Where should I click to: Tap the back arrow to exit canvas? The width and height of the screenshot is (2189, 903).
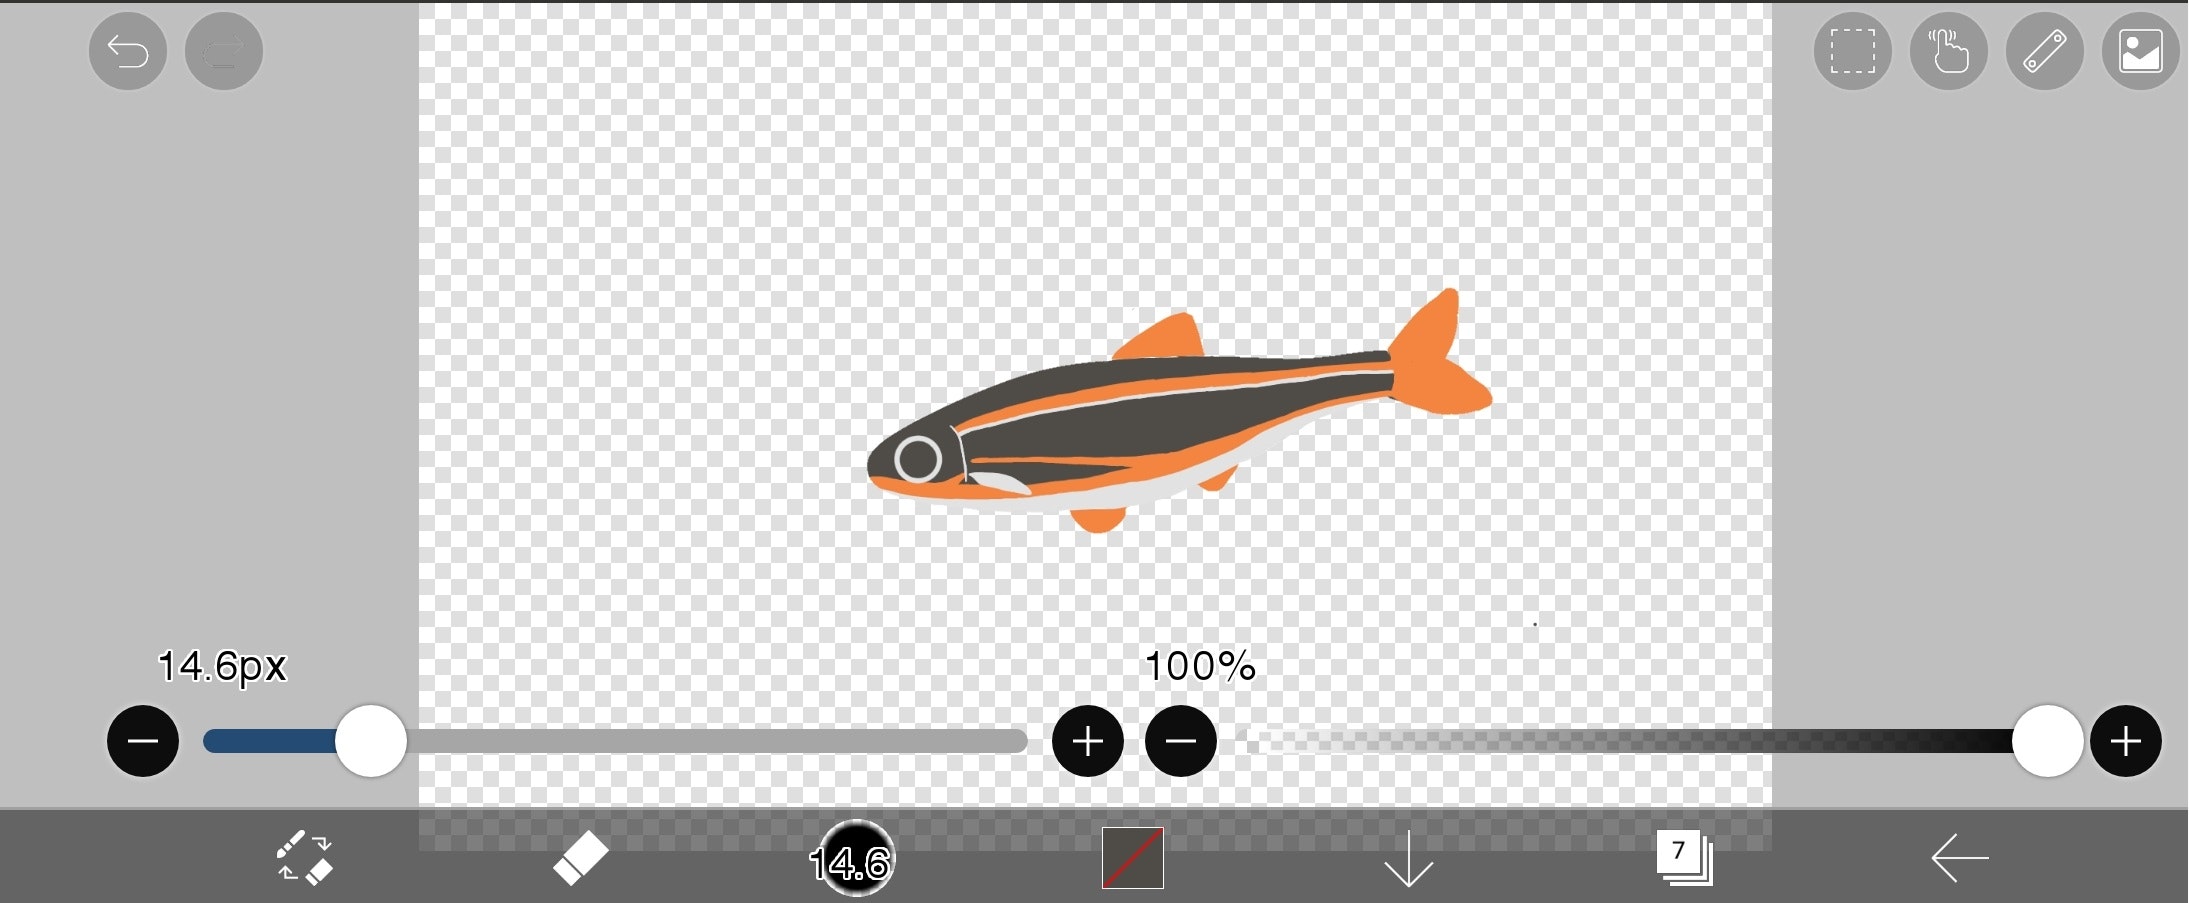tap(1960, 858)
